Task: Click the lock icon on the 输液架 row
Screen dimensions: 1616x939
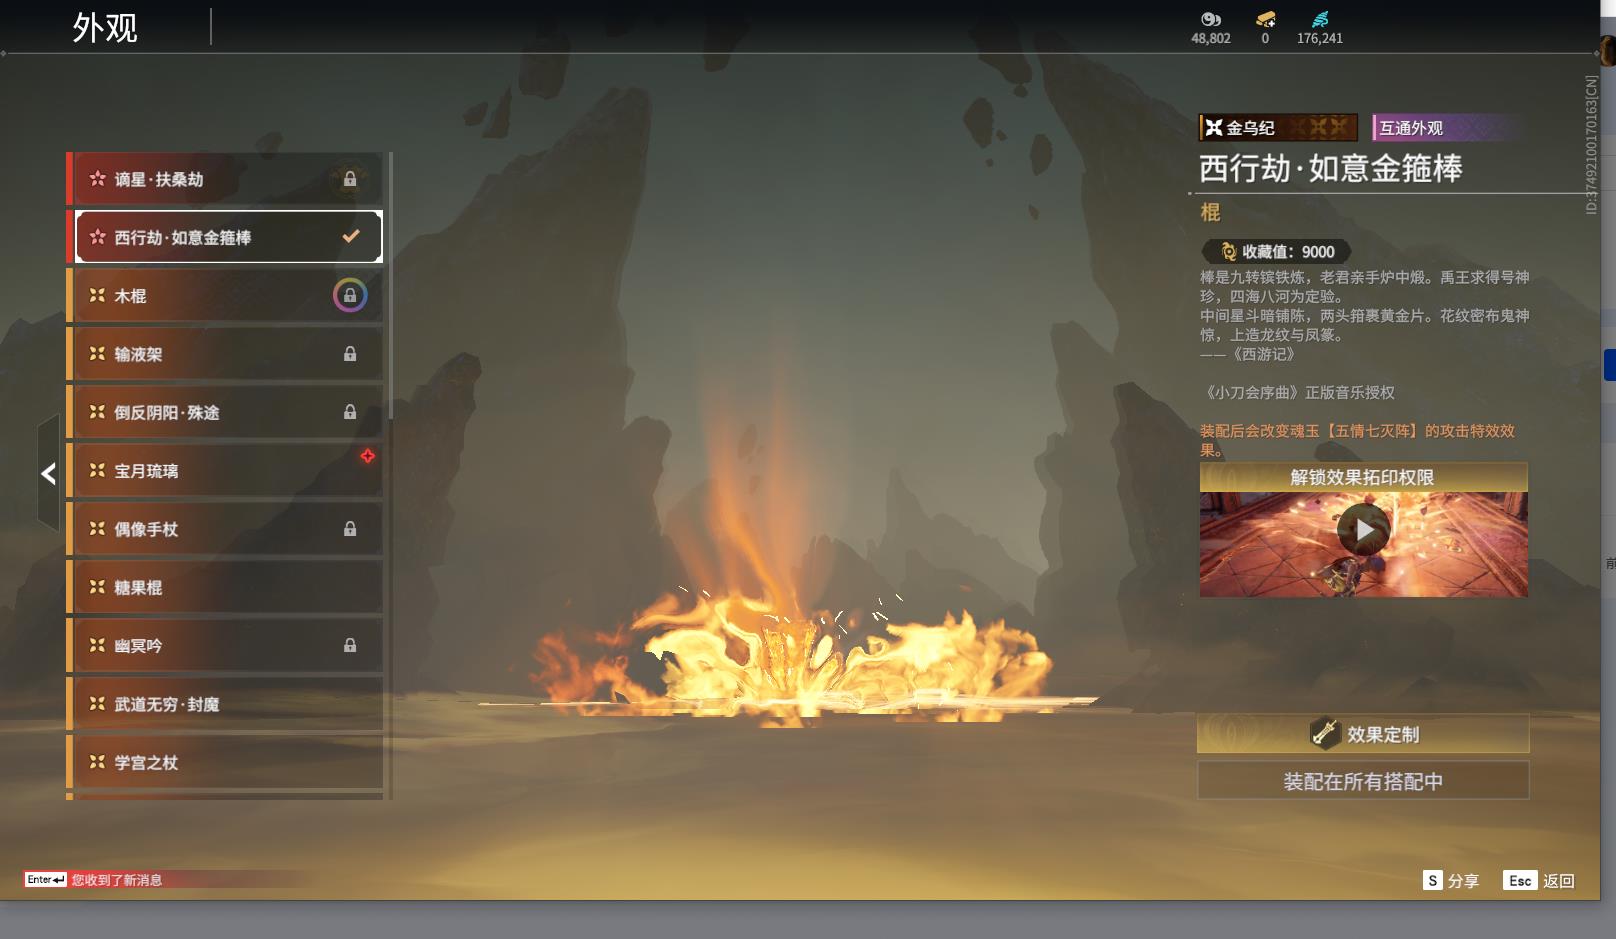Action: (350, 354)
